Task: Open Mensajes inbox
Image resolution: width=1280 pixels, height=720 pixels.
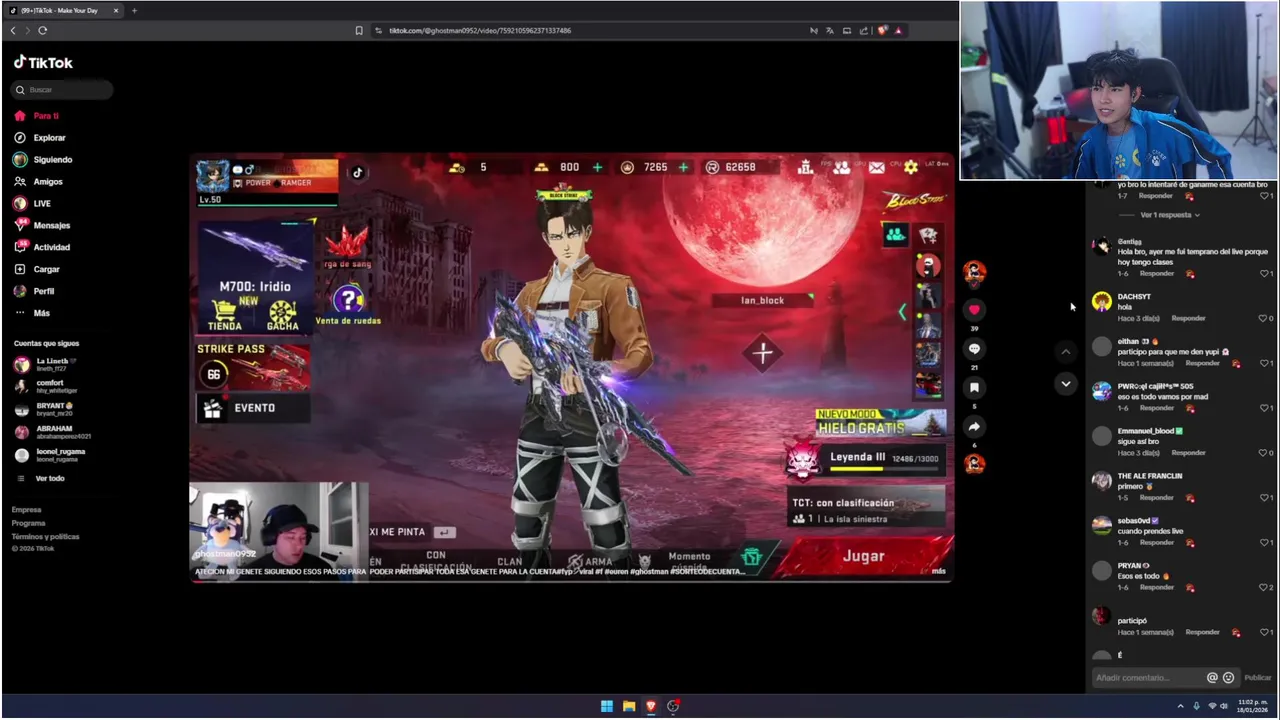Action: (x=51, y=226)
